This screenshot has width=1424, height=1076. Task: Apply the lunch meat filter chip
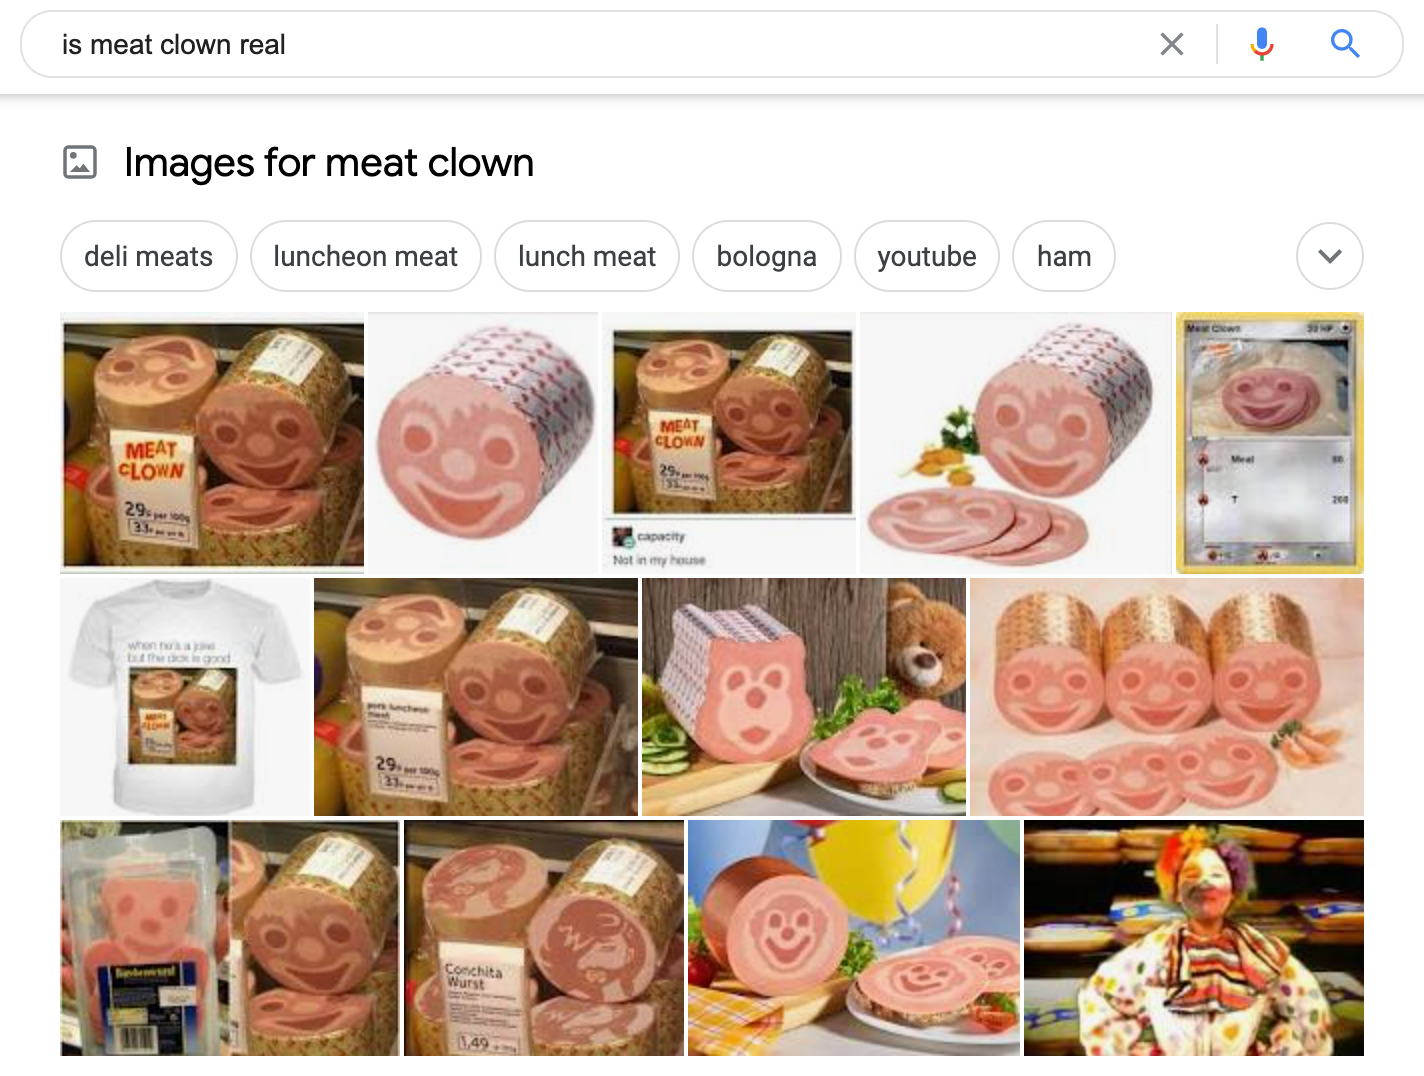(587, 256)
